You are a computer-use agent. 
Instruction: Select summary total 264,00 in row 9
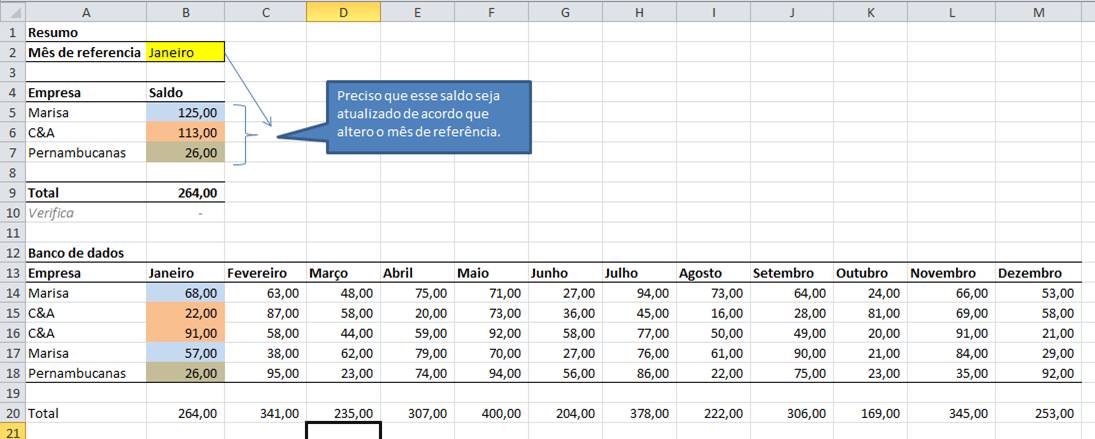click(x=186, y=193)
